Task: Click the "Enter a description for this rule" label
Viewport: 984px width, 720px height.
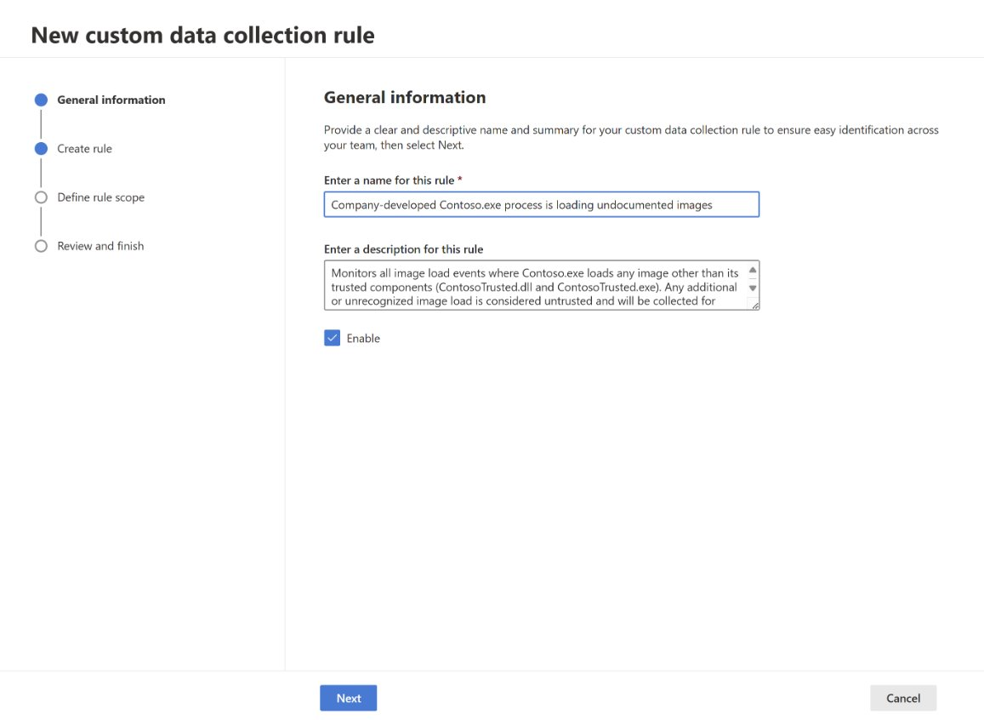Action: [x=403, y=249]
